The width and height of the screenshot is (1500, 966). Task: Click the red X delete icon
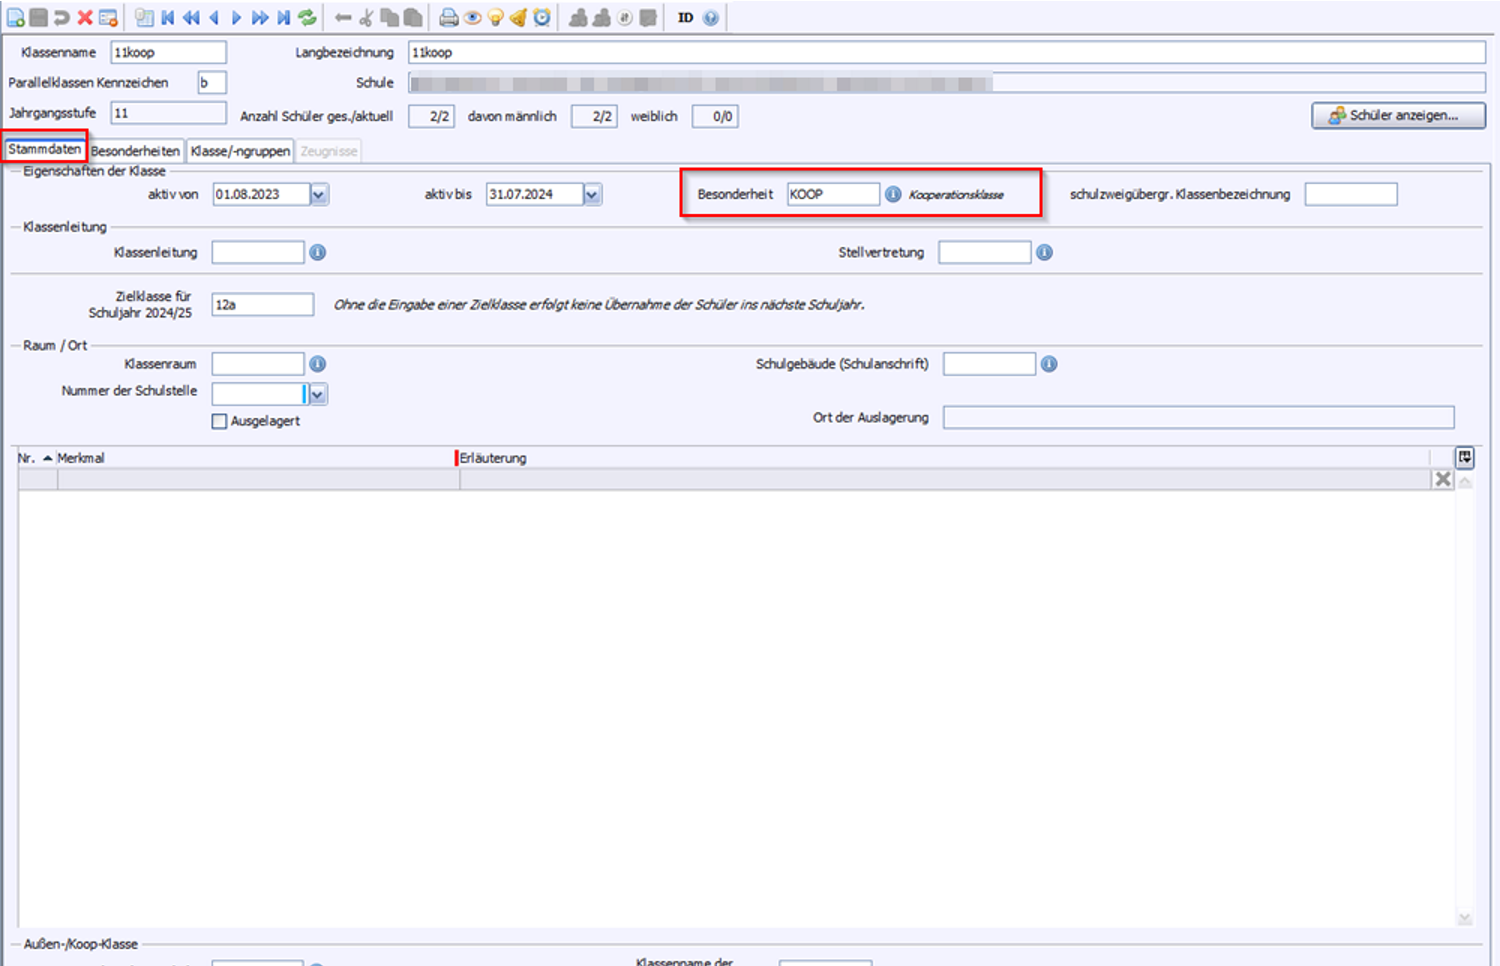tap(85, 18)
